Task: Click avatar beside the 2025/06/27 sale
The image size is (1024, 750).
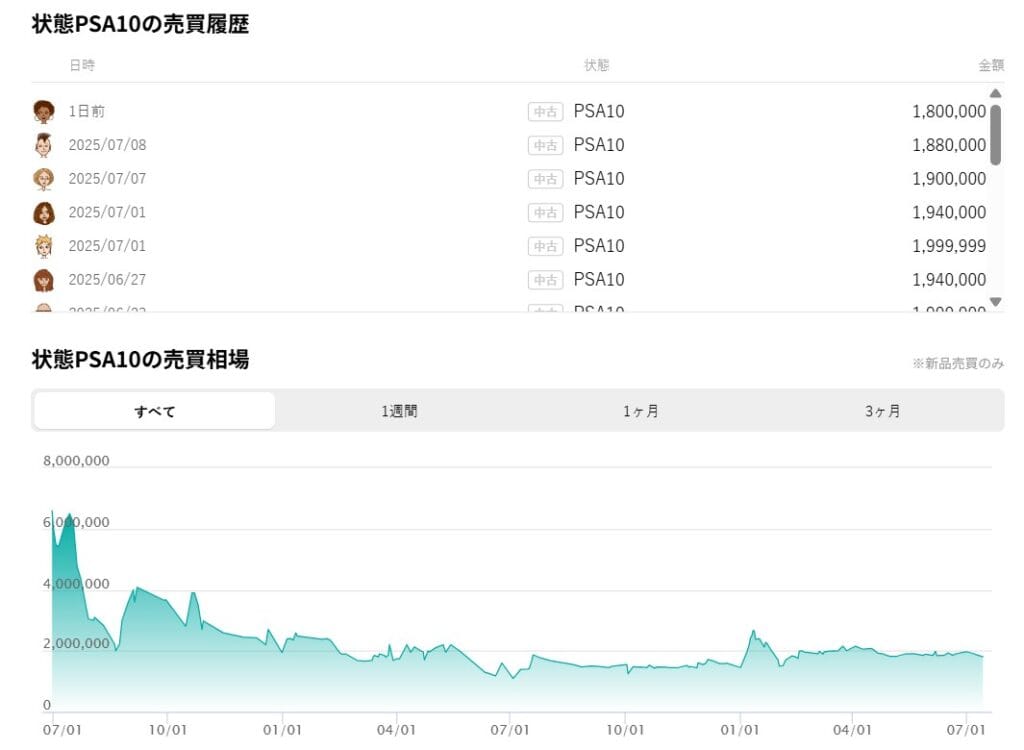Action: coord(44,280)
